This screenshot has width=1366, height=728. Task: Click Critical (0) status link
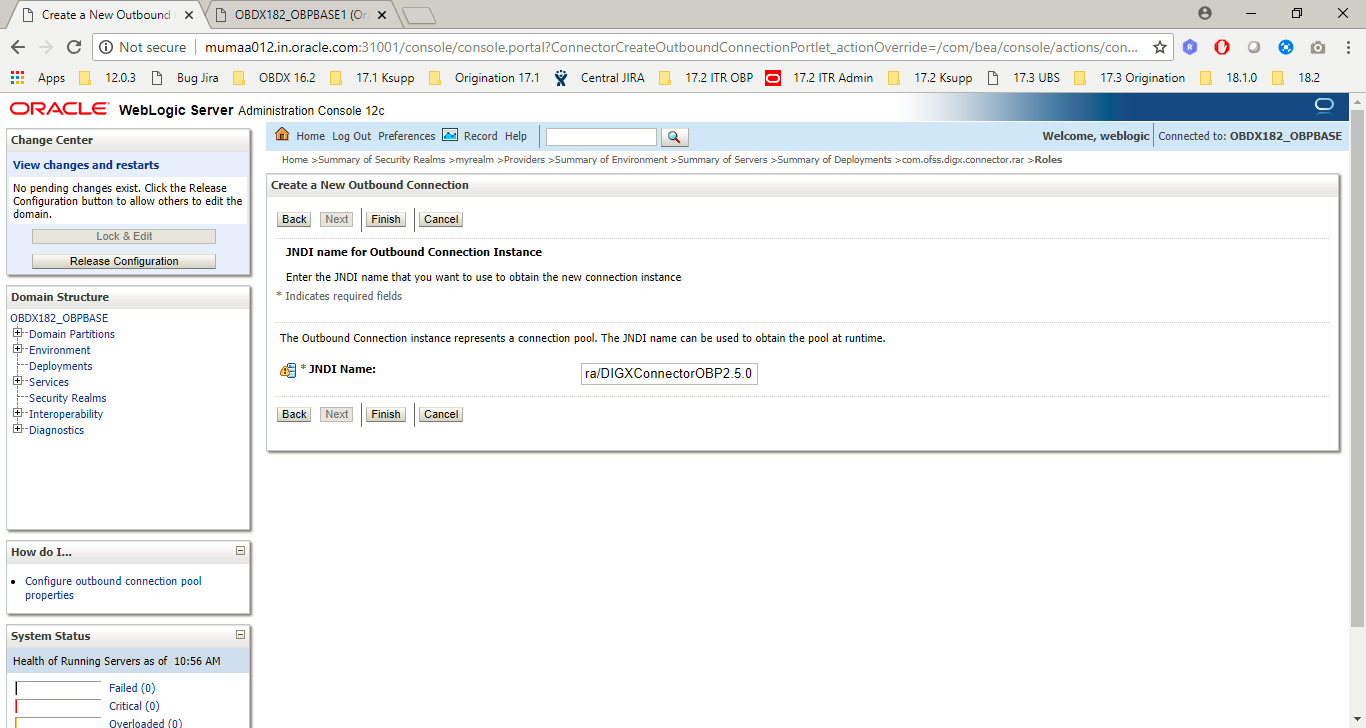coord(134,706)
